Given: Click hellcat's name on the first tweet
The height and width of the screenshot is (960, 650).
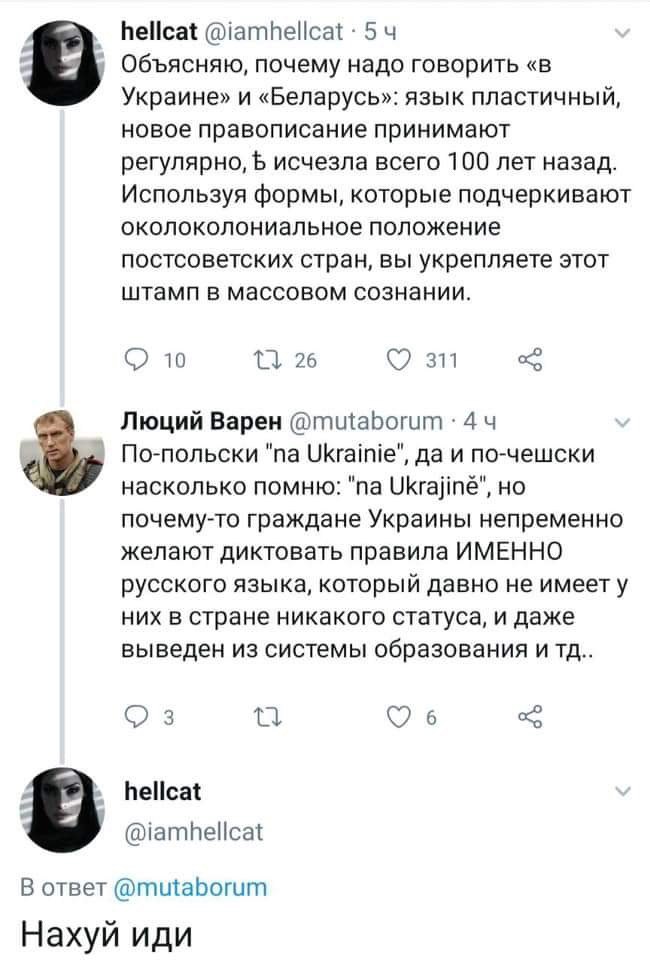Looking at the screenshot, I should coord(157,36).
